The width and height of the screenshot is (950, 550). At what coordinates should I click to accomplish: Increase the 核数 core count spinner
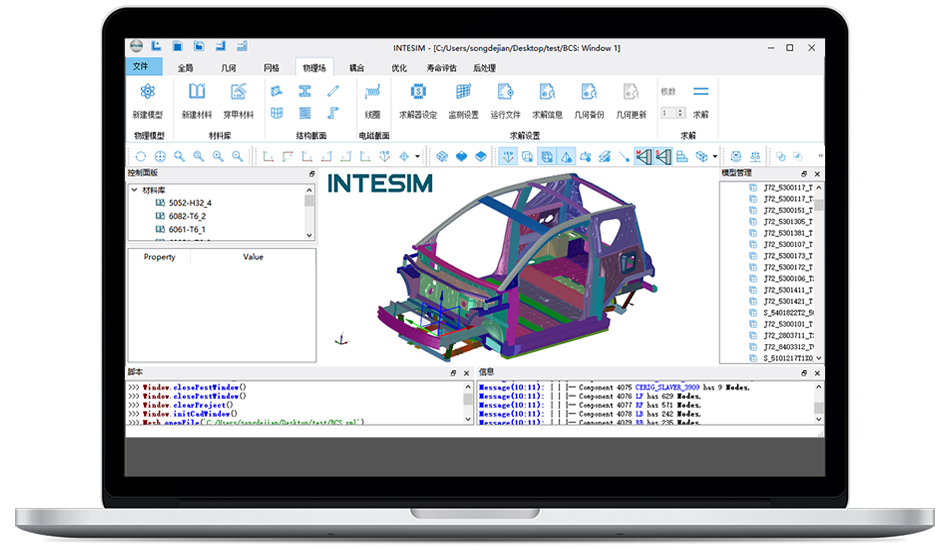[680, 110]
